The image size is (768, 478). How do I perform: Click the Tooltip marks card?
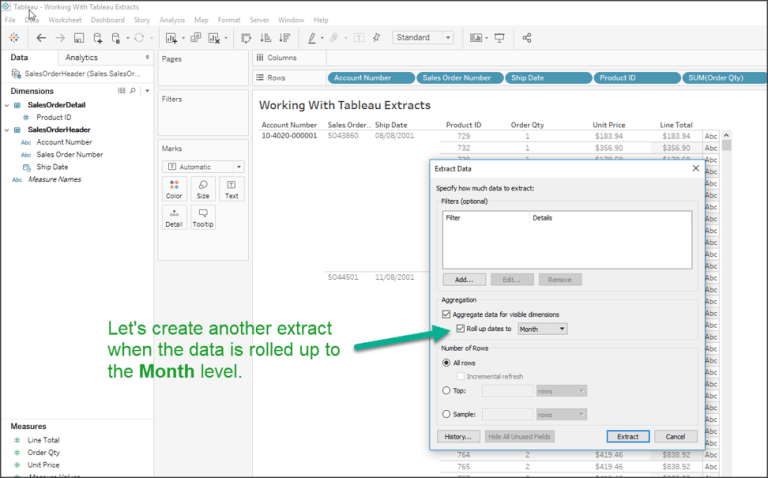[202, 217]
